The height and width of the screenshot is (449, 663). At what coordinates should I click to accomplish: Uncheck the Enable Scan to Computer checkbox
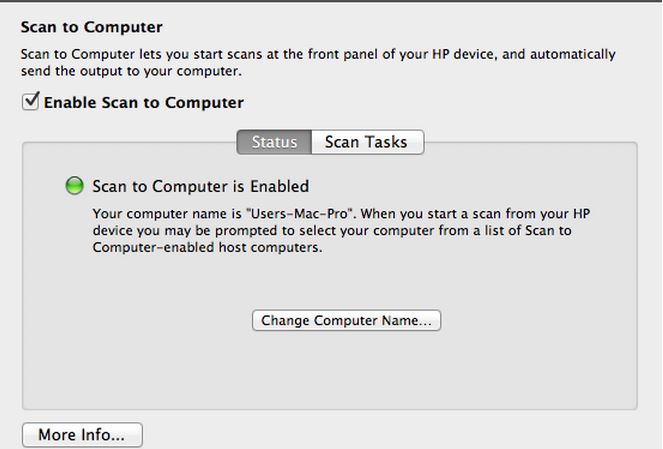pos(30,102)
